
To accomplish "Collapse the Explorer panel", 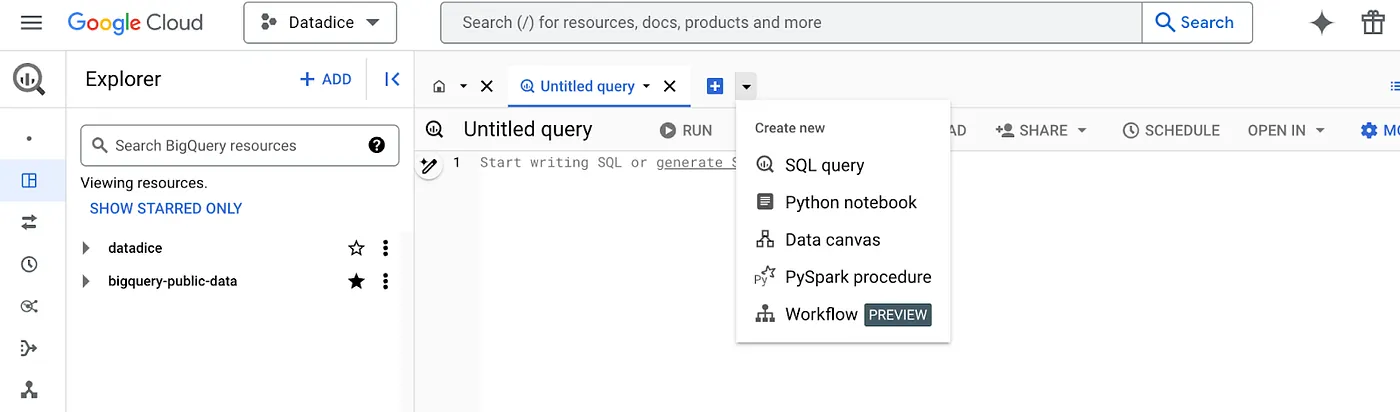I will (392, 79).
